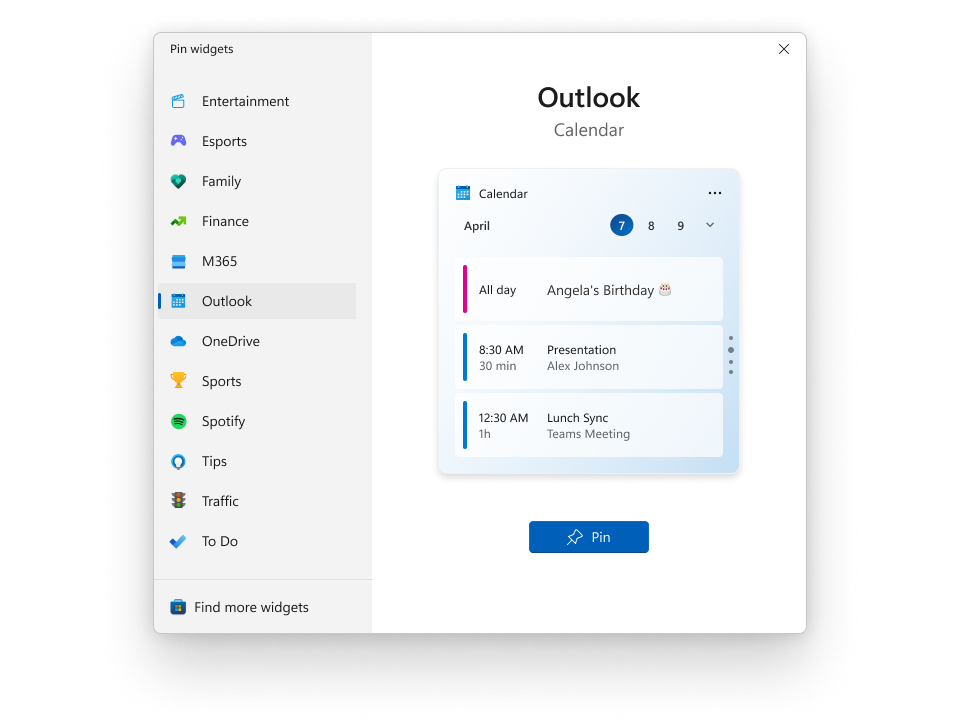
Task: Click the To Do checkmark icon
Action: coord(178,541)
